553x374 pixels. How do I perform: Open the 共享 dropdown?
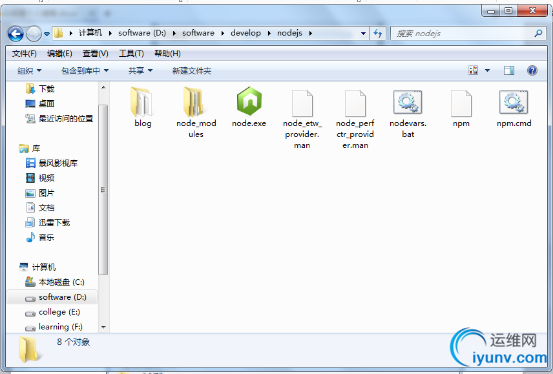click(x=140, y=71)
